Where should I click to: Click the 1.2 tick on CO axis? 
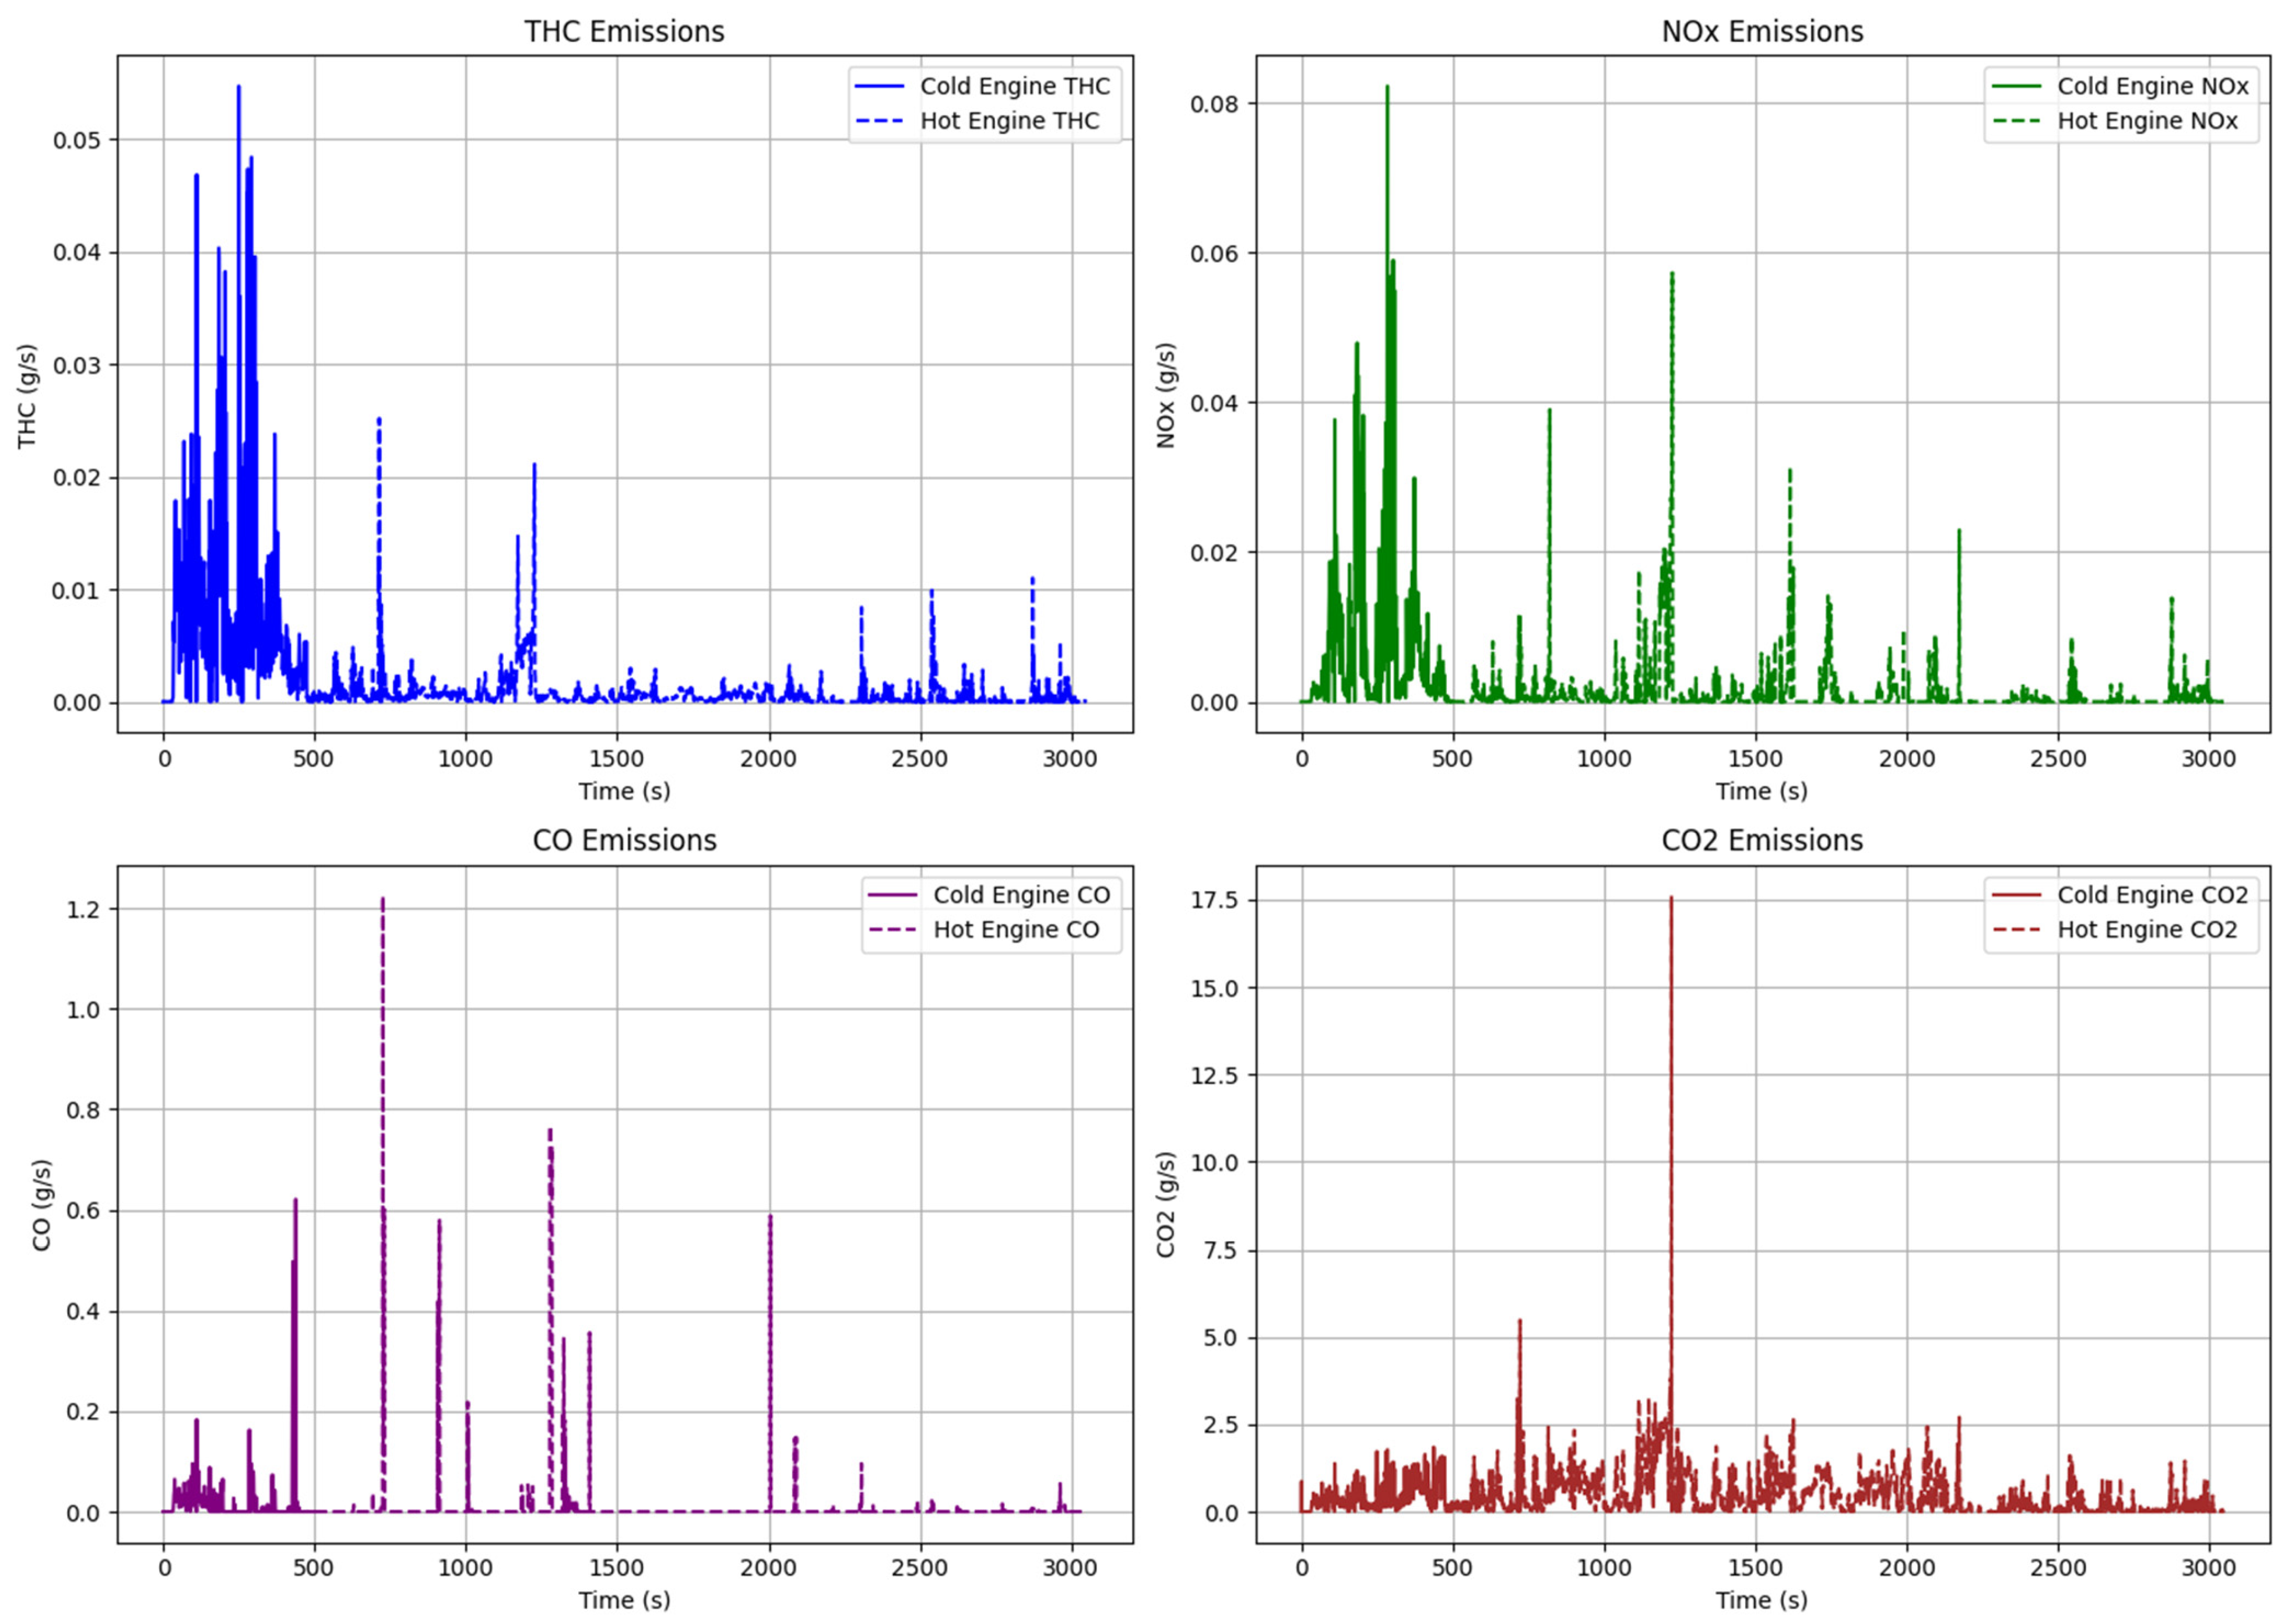tap(83, 909)
